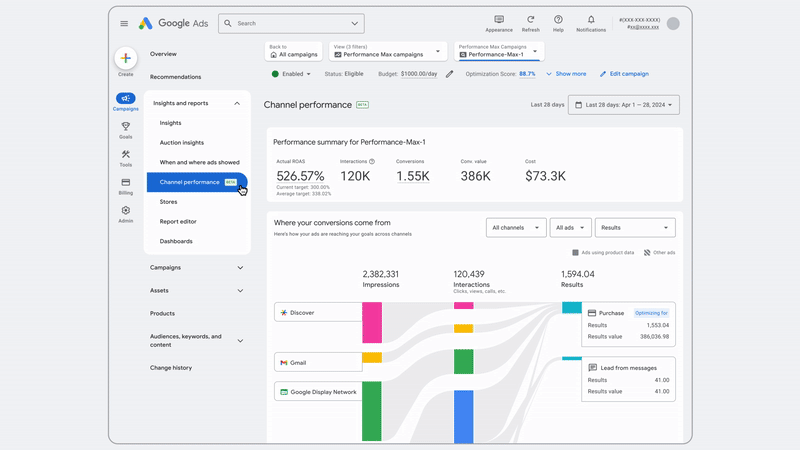Click the Purchase card icon
This screenshot has height=450, width=800.
coord(592,313)
